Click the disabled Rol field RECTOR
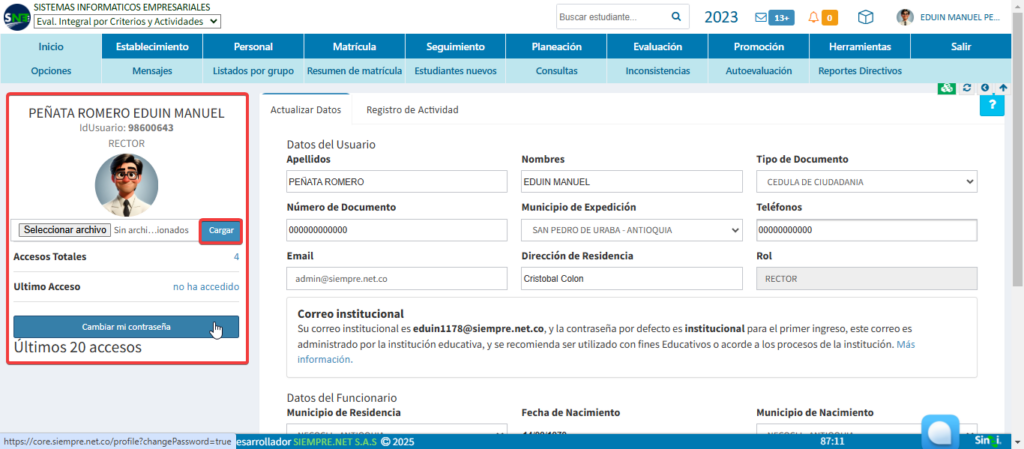This screenshot has height=449, width=1024. (x=867, y=279)
